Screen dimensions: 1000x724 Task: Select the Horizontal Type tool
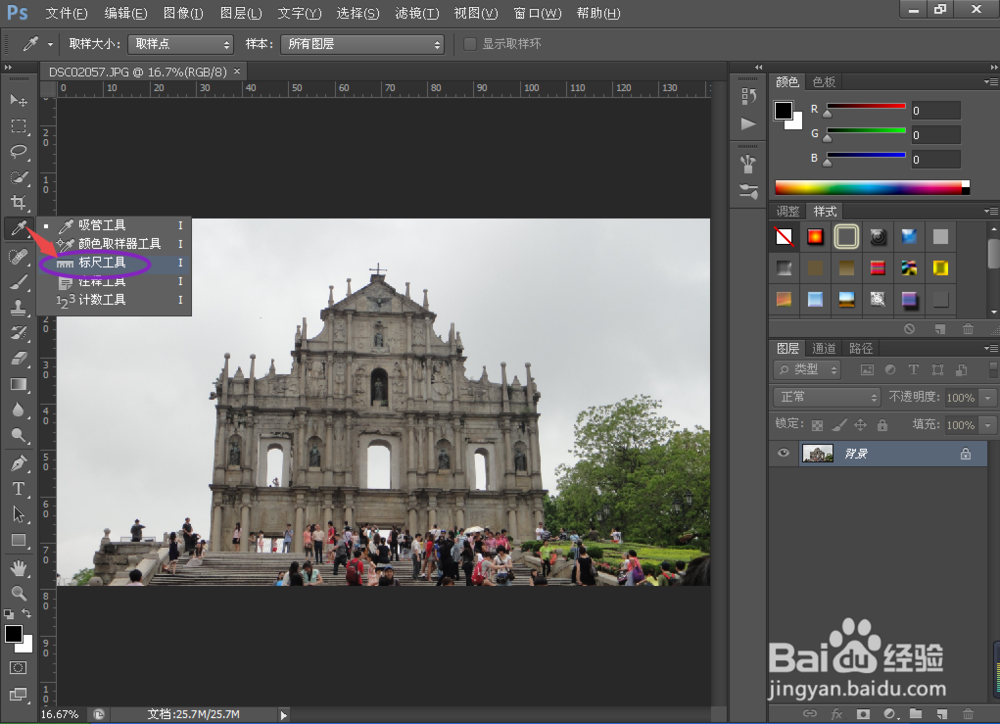tap(18, 489)
